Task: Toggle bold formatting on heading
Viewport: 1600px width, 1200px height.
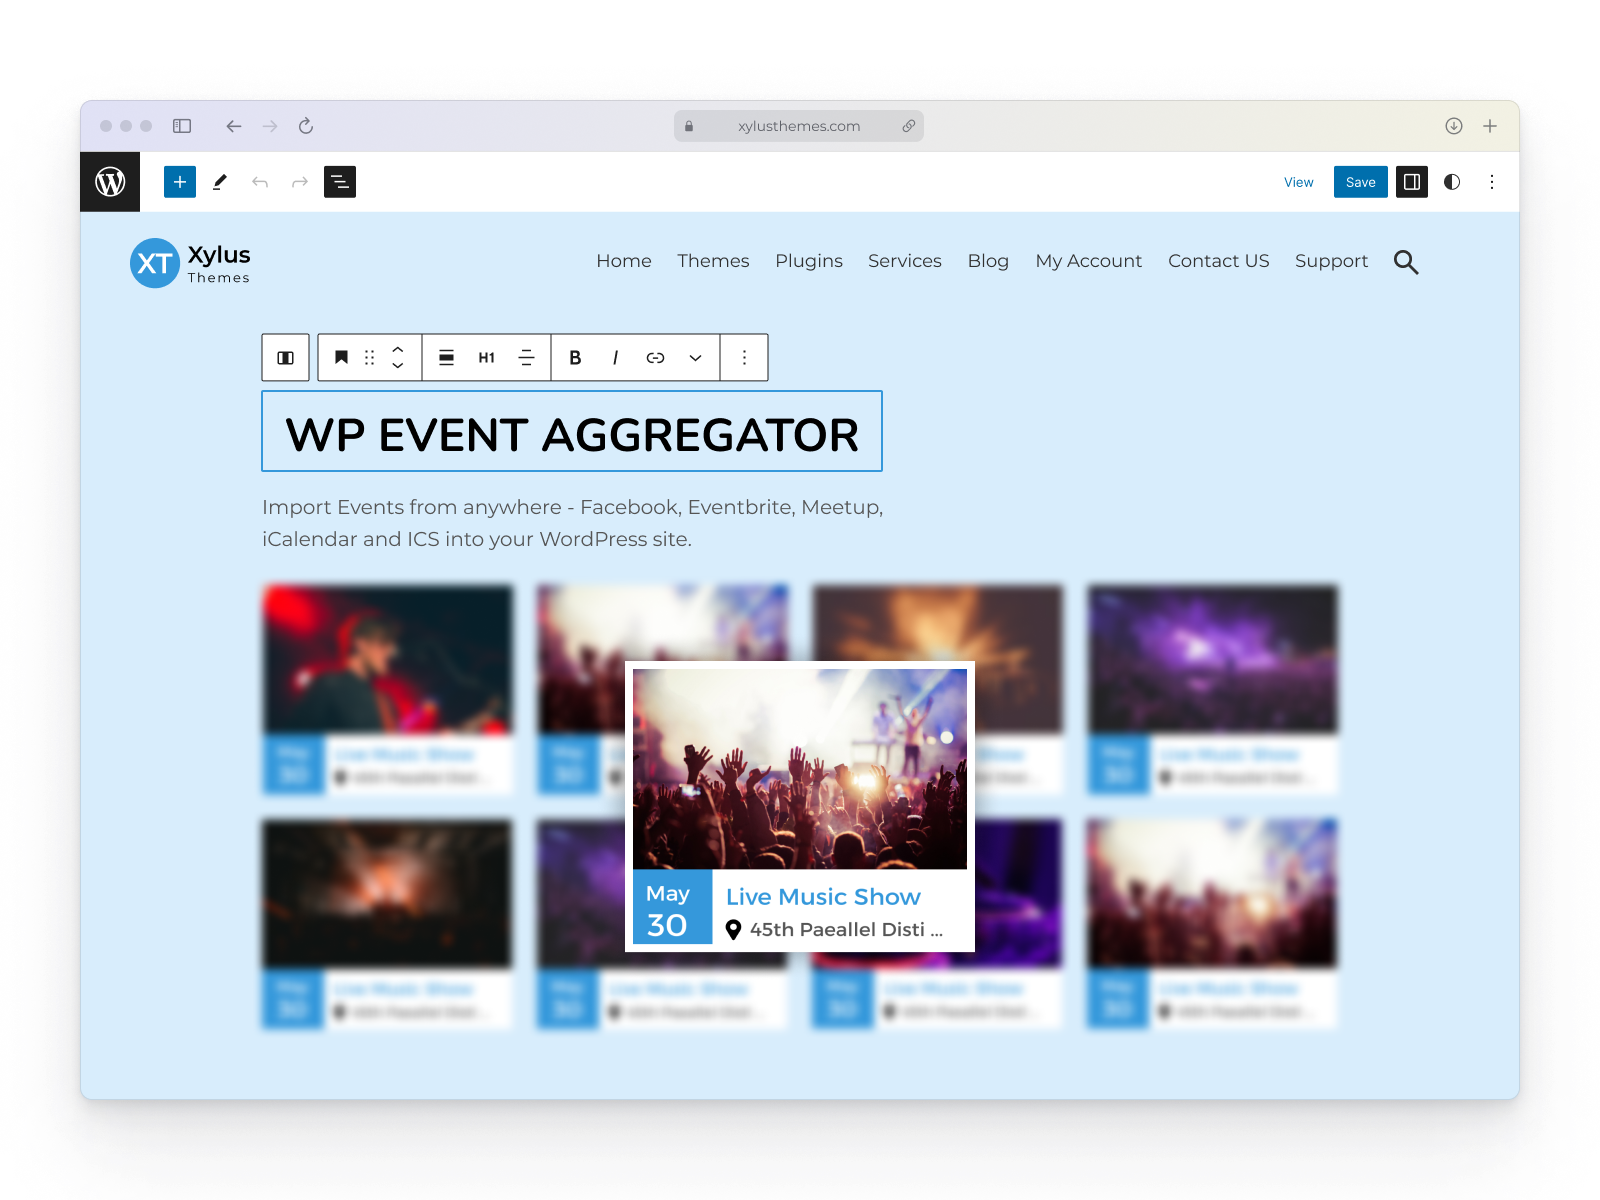Action: [575, 357]
